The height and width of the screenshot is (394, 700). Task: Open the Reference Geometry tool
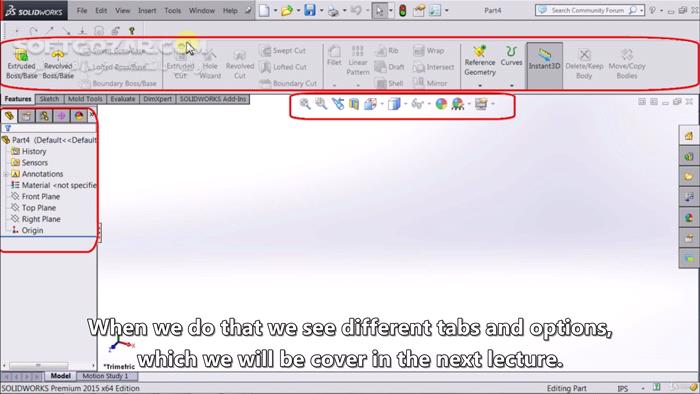[x=479, y=62]
